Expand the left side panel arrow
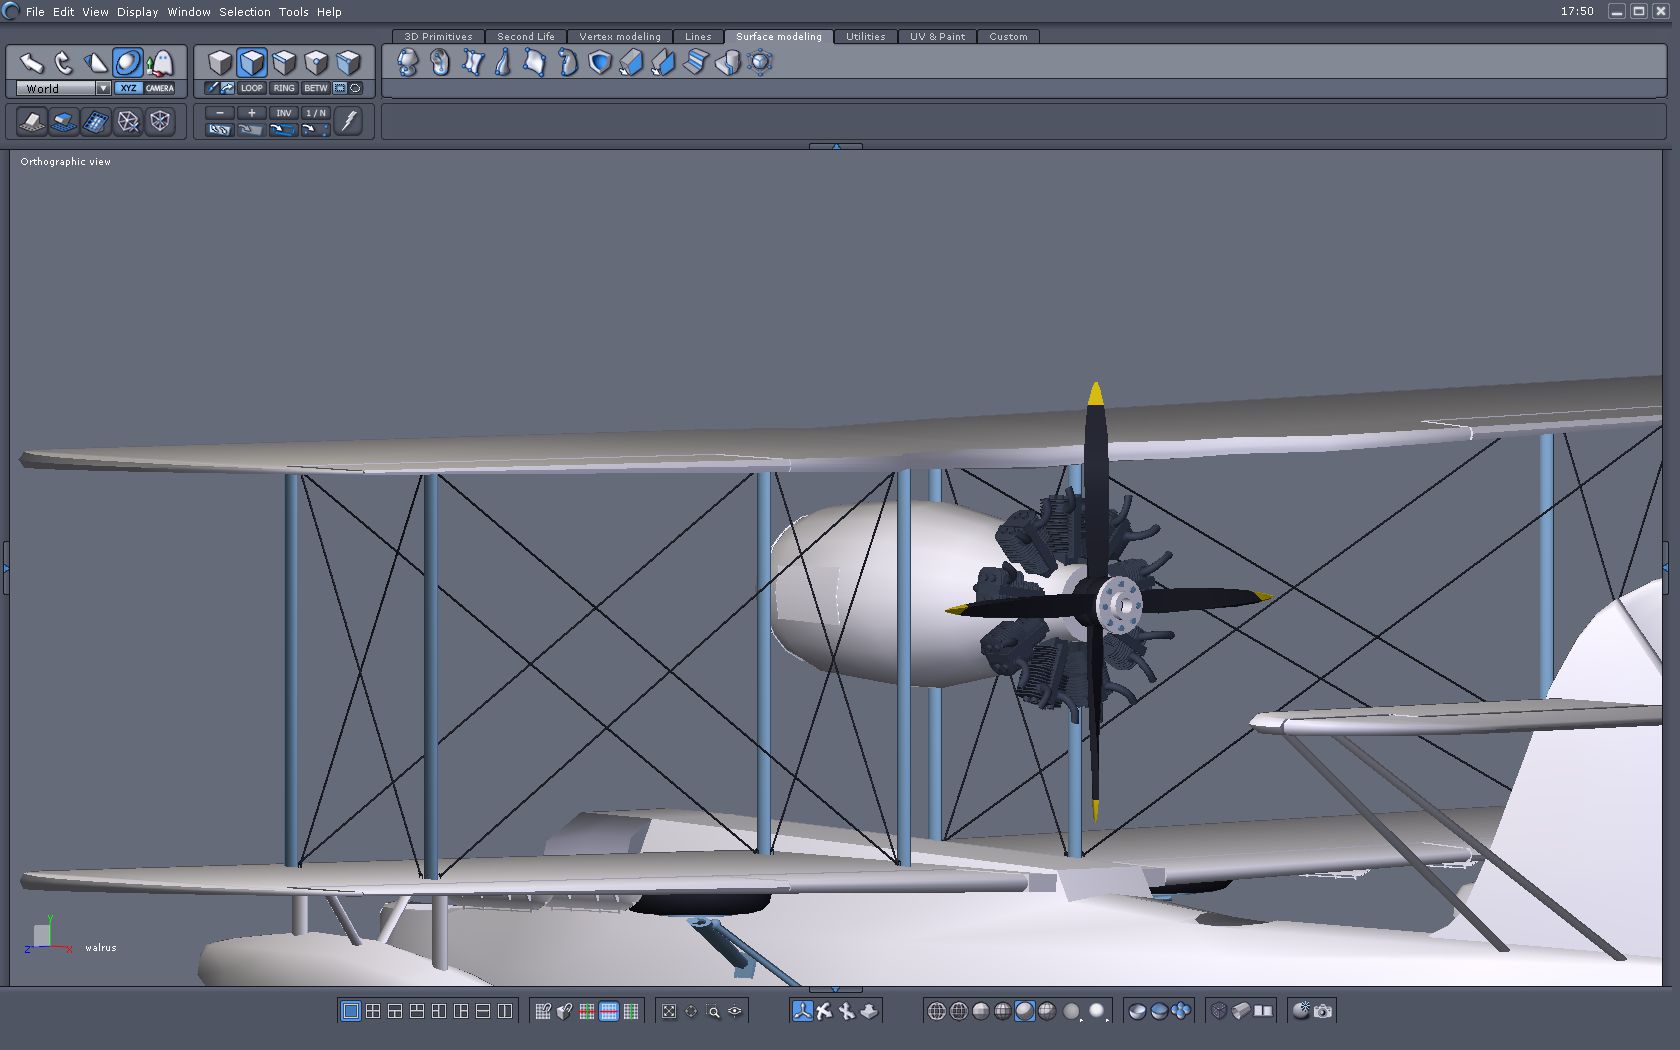1680x1050 pixels. [5, 568]
